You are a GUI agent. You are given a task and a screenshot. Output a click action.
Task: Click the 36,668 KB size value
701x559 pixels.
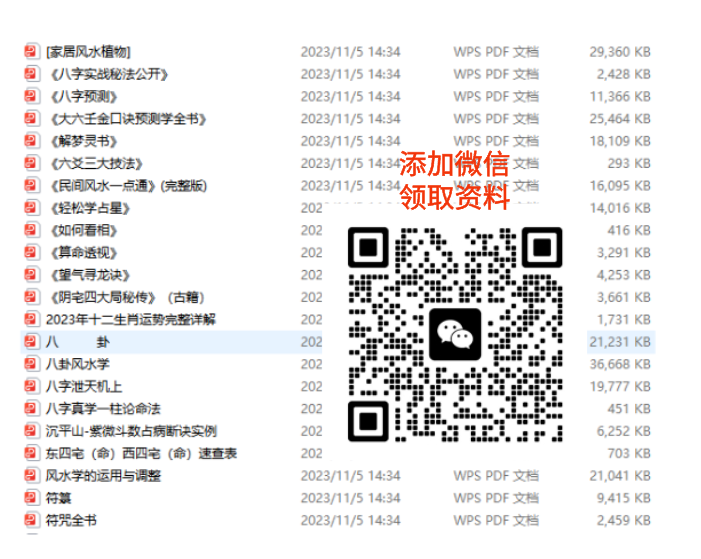pos(620,364)
